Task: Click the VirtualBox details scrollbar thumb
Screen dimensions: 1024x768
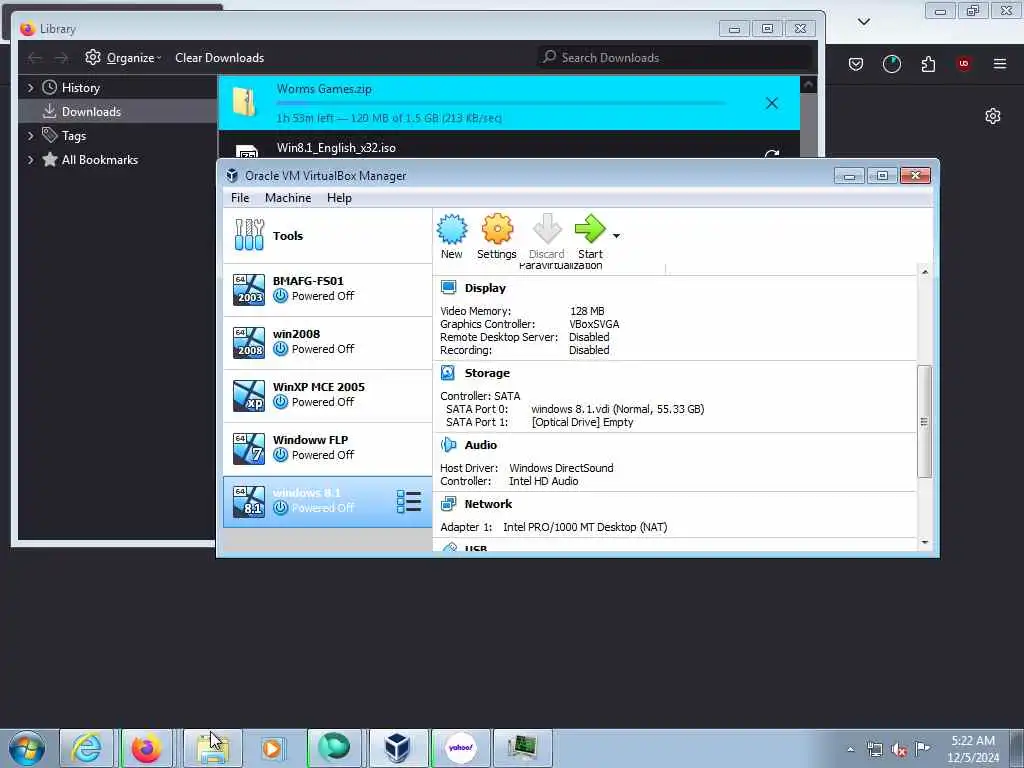Action: pos(925,421)
